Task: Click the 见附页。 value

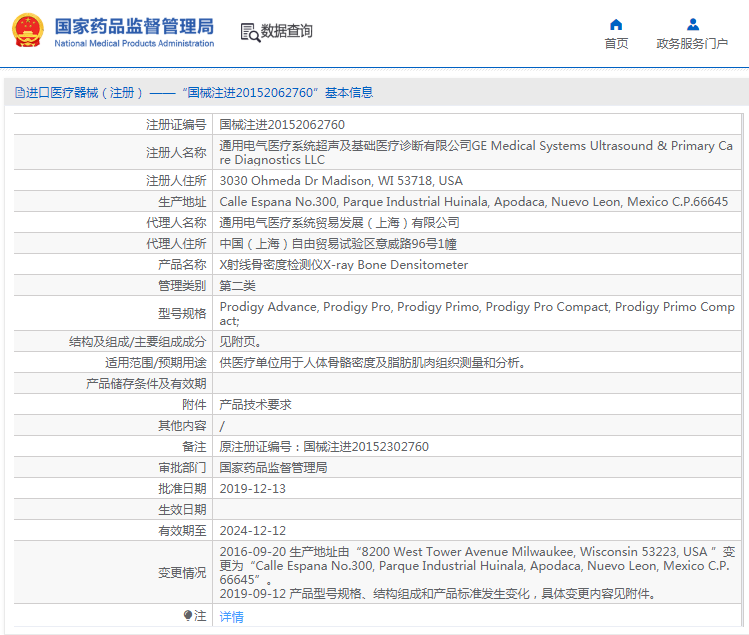Action: (x=240, y=342)
